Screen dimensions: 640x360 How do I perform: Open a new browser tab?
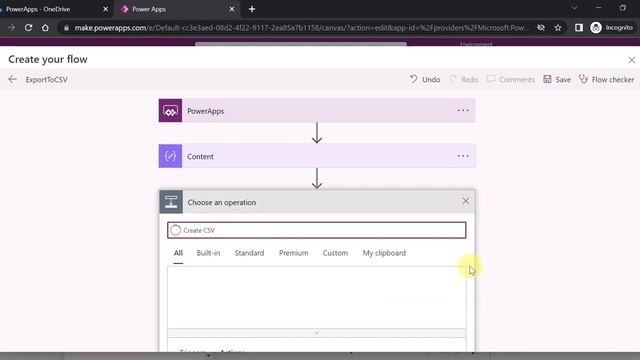pyautogui.click(x=252, y=9)
